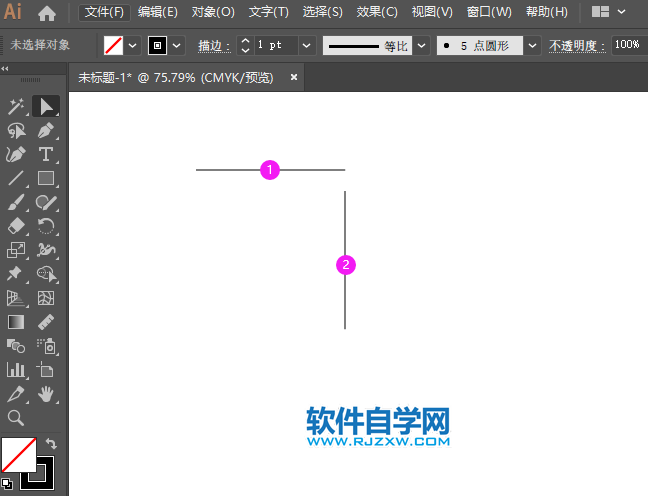
Task: Select the Rotate tool
Action: [46, 227]
